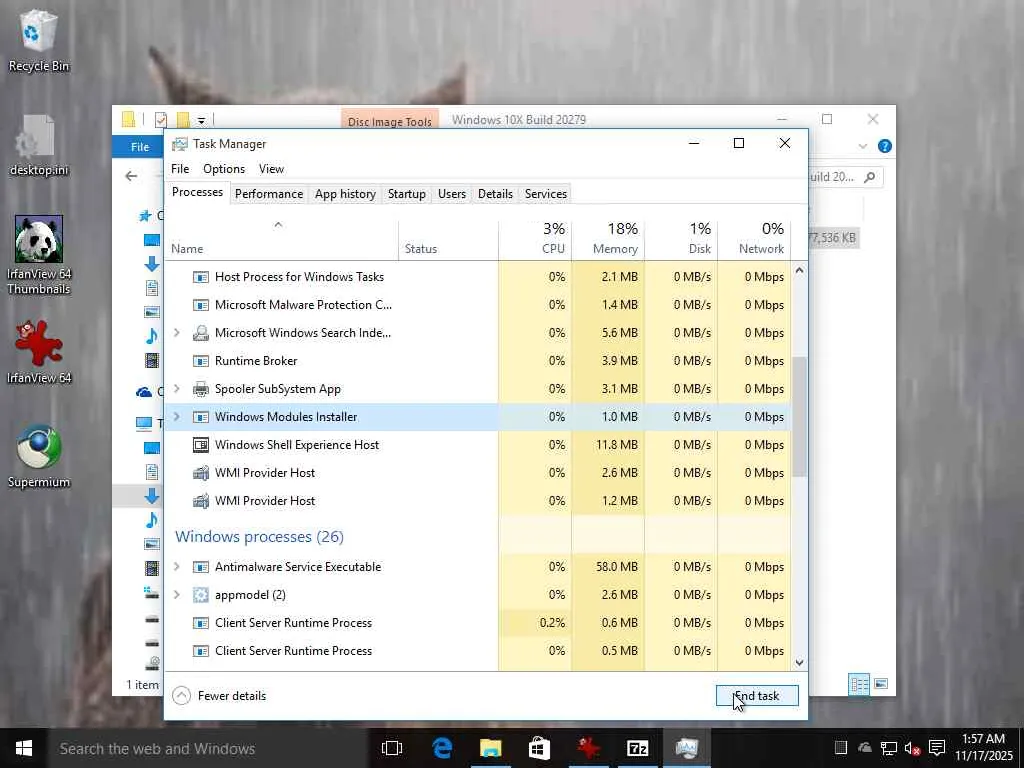Viewport: 1024px width, 768px height.
Task: Open the Store taskbar icon
Action: pyautogui.click(x=539, y=748)
